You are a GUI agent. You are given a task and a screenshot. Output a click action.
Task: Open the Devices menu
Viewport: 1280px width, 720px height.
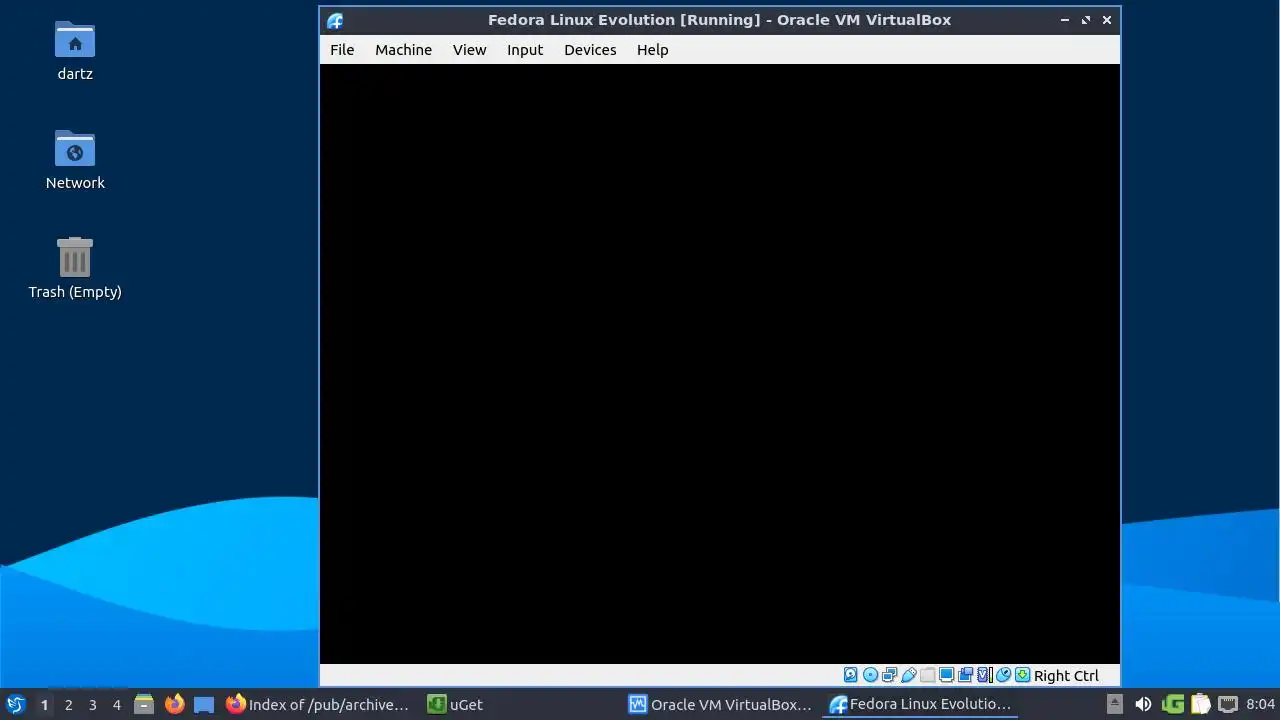(x=590, y=50)
